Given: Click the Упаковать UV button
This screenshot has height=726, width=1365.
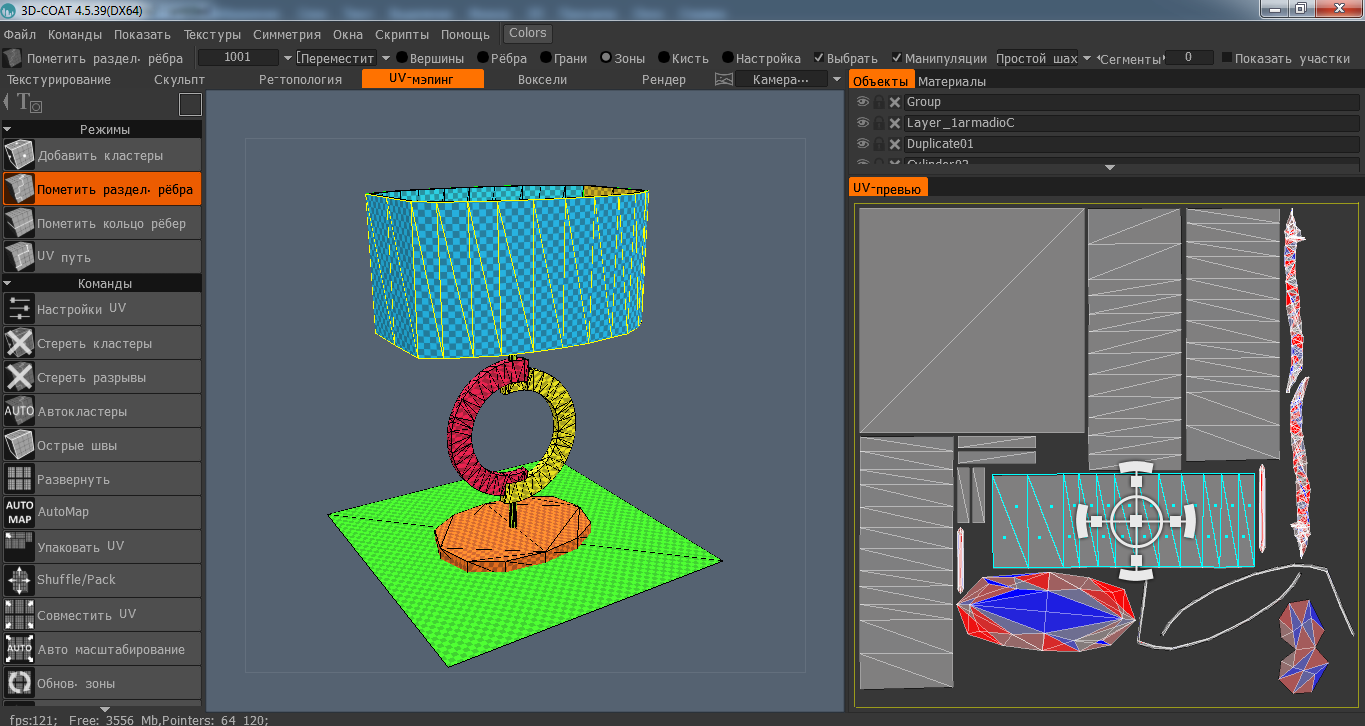Looking at the screenshot, I should point(80,546).
